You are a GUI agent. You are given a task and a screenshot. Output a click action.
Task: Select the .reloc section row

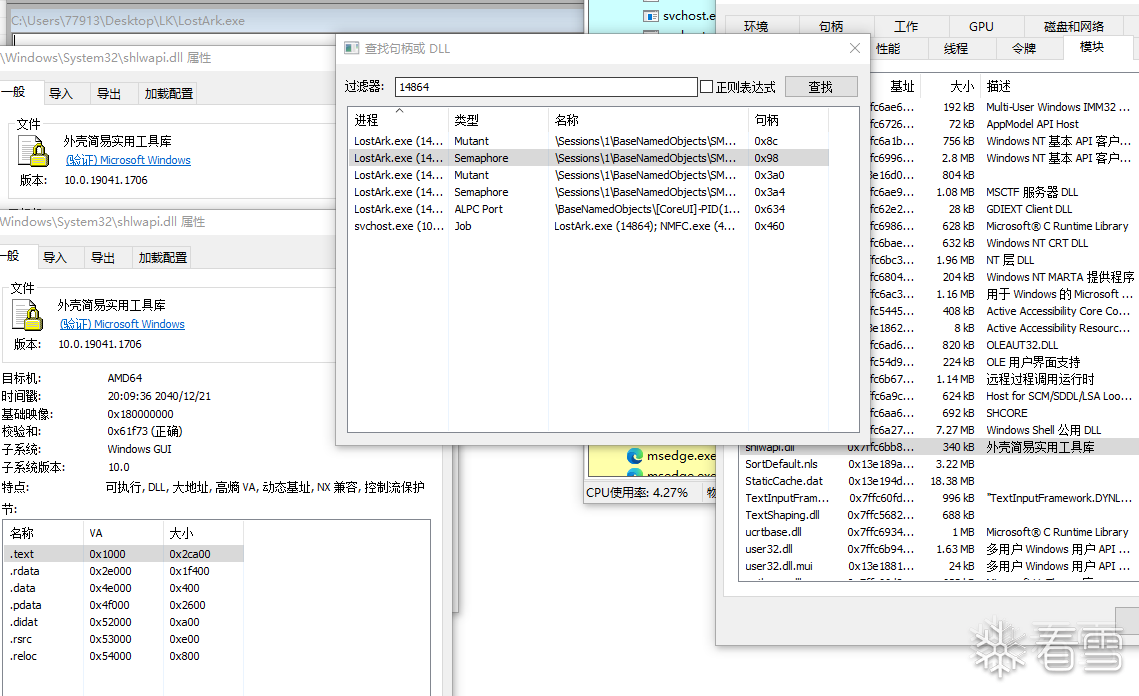coord(124,656)
